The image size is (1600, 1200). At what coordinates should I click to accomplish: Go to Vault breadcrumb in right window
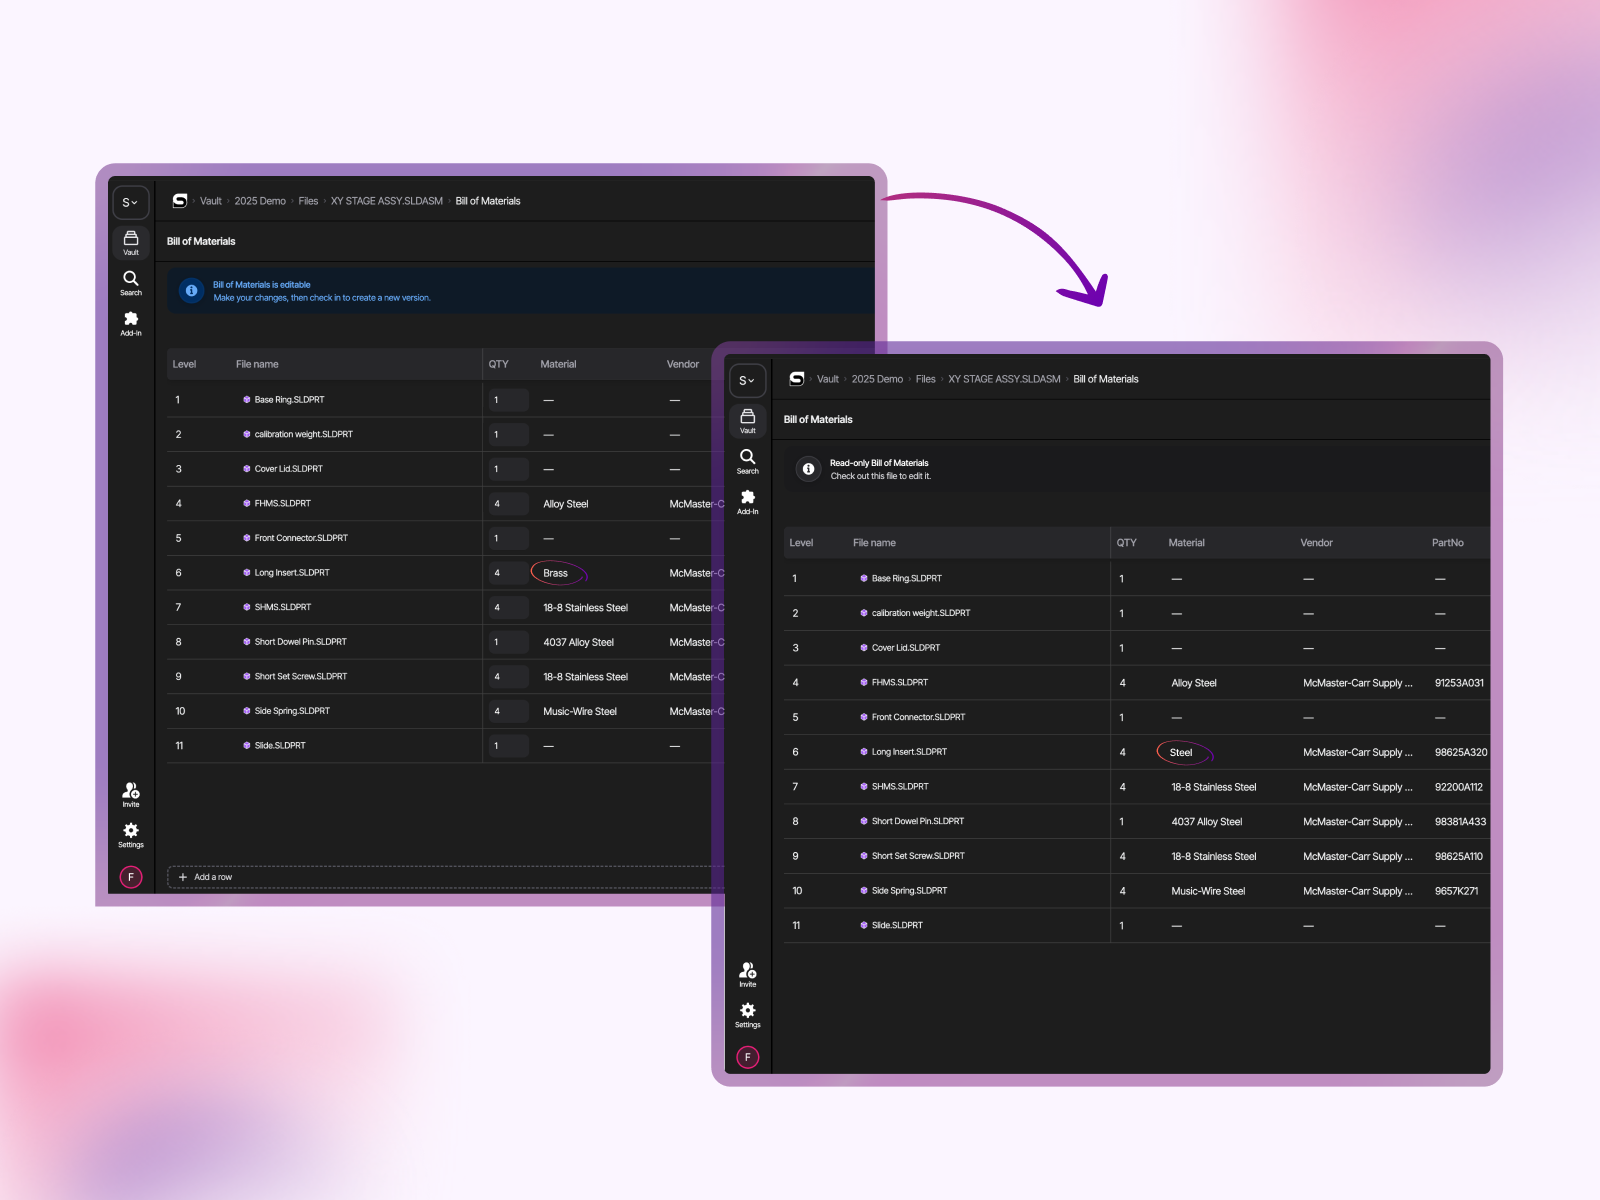[828, 379]
